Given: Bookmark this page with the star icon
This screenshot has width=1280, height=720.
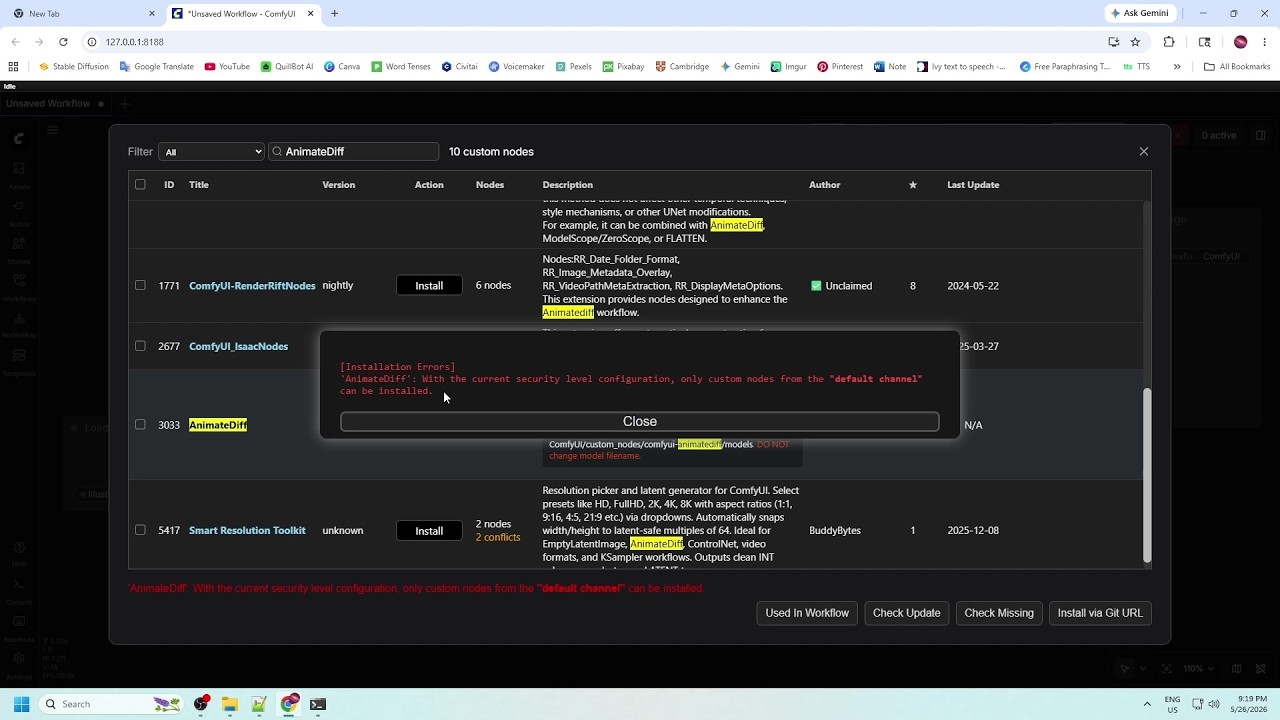Looking at the screenshot, I should 1135,42.
